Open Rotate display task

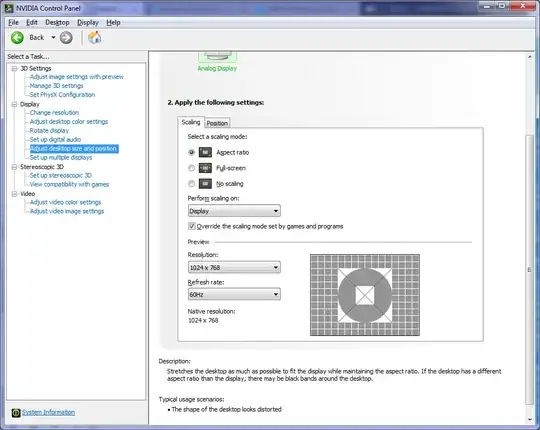click(x=49, y=130)
